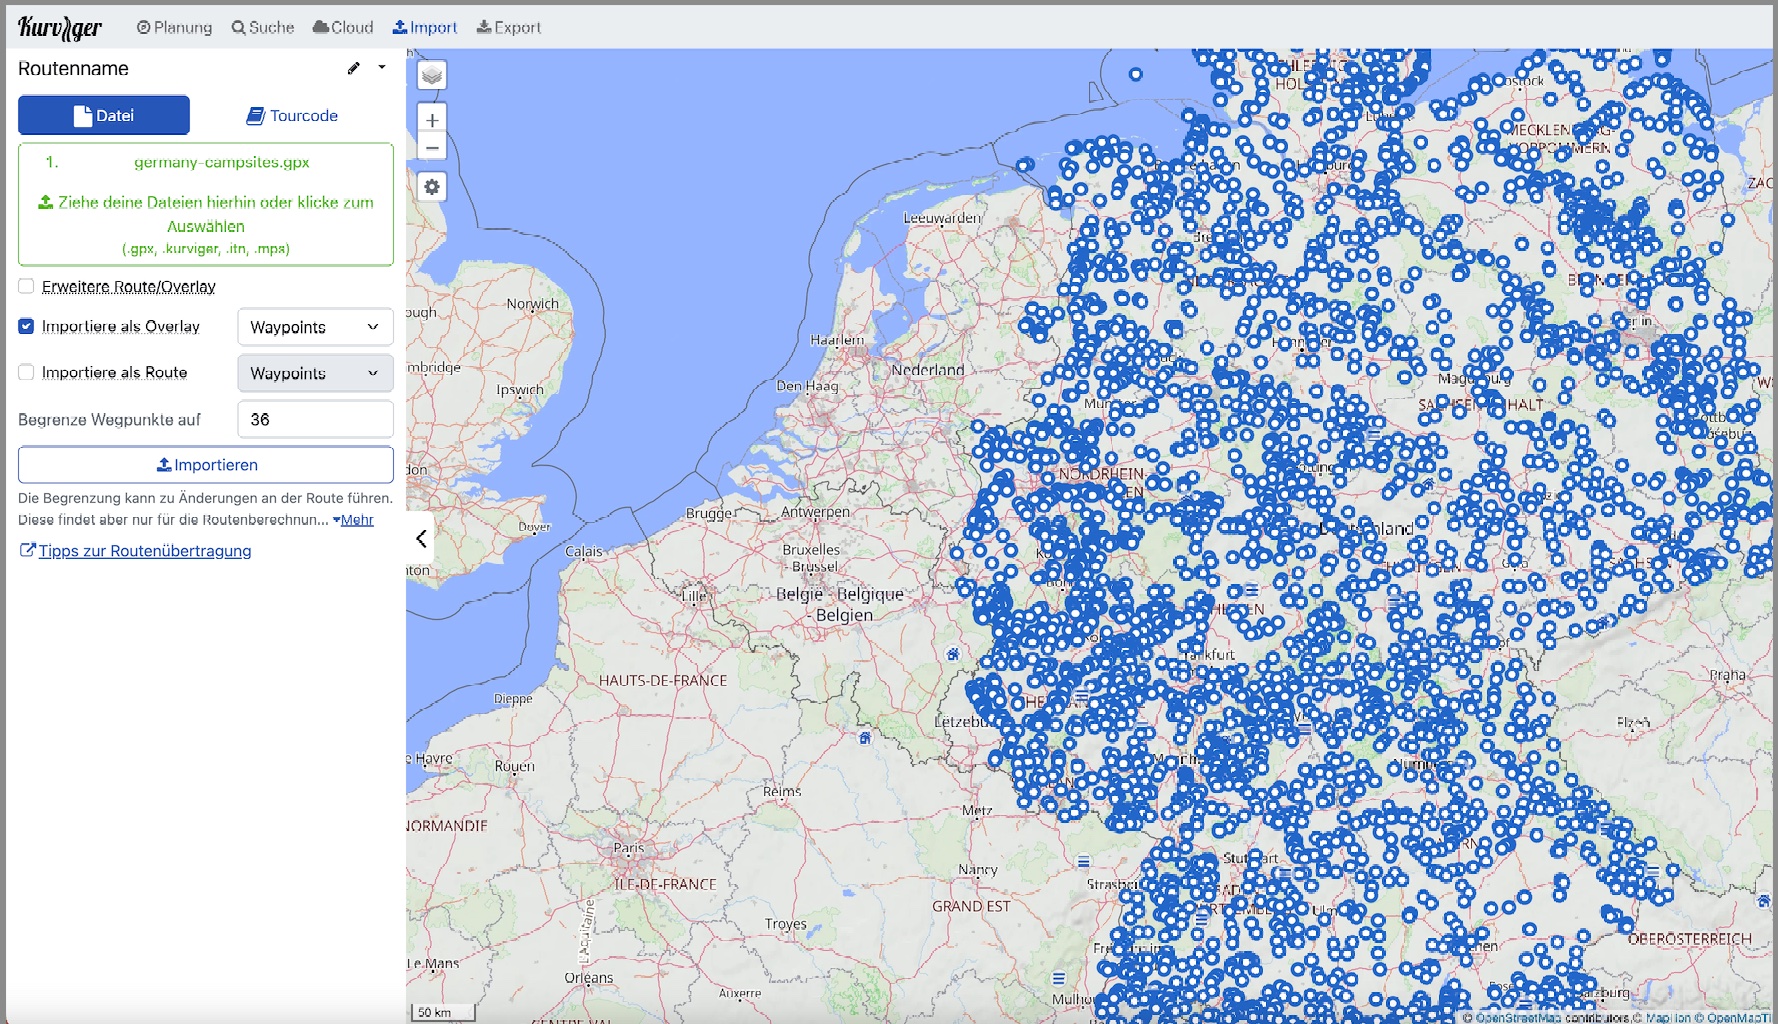Click the campsite marker east of Dieppe

[865, 738]
